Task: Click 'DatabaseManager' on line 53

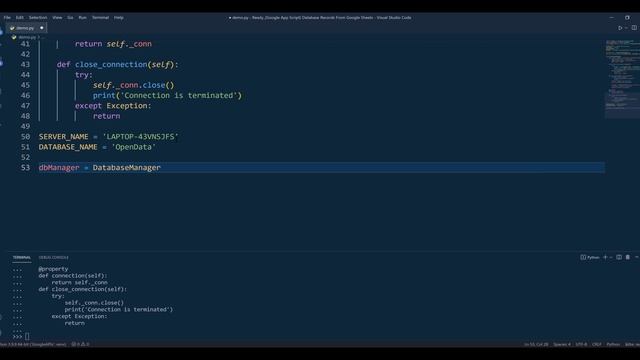Action: (127, 168)
